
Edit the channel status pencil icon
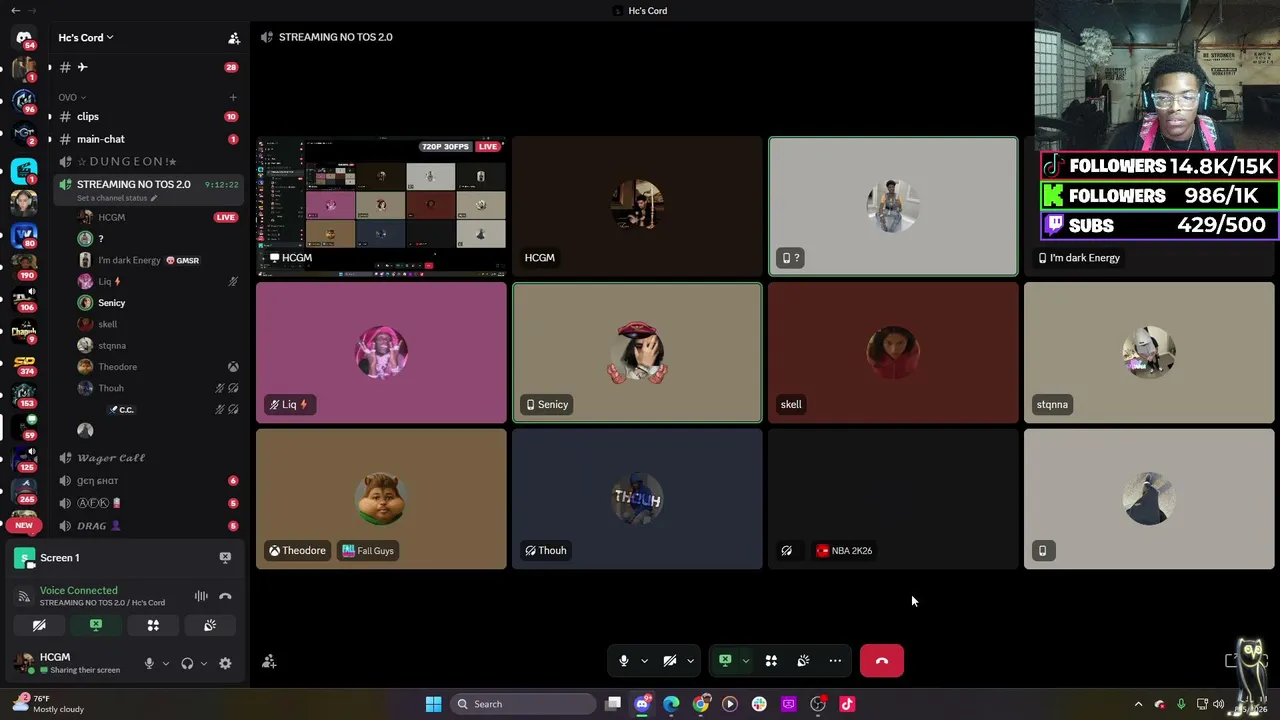click(x=154, y=198)
